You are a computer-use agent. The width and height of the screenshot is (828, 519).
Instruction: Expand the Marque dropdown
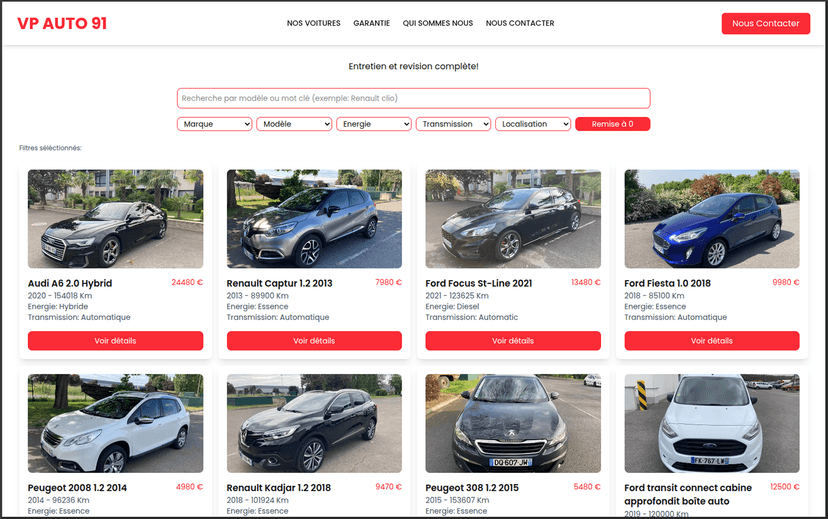(x=215, y=124)
